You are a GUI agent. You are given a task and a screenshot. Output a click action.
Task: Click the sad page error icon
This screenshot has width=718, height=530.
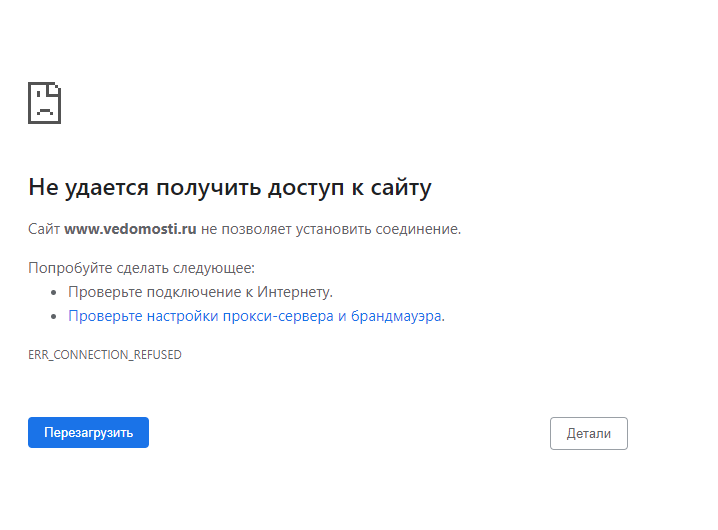coord(44,102)
